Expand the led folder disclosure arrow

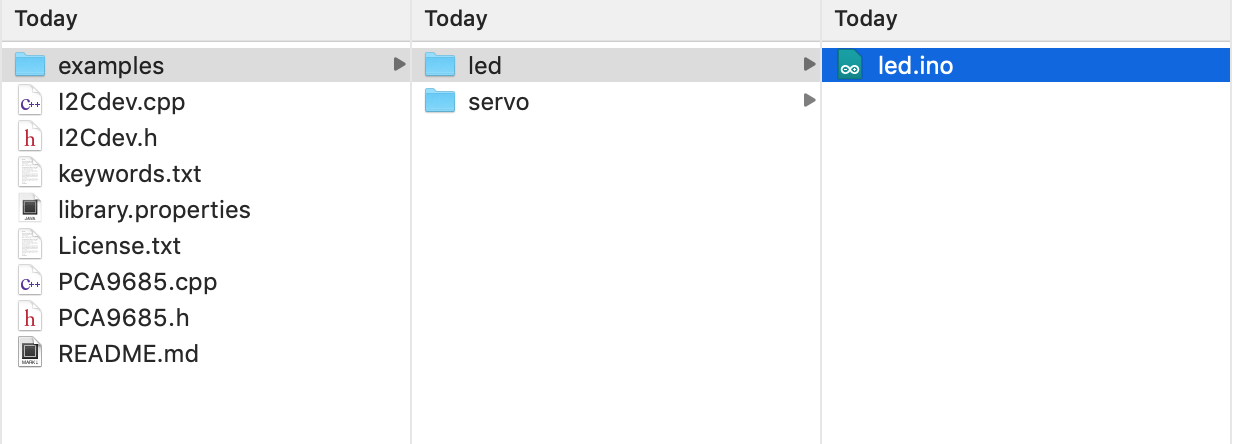(809, 65)
